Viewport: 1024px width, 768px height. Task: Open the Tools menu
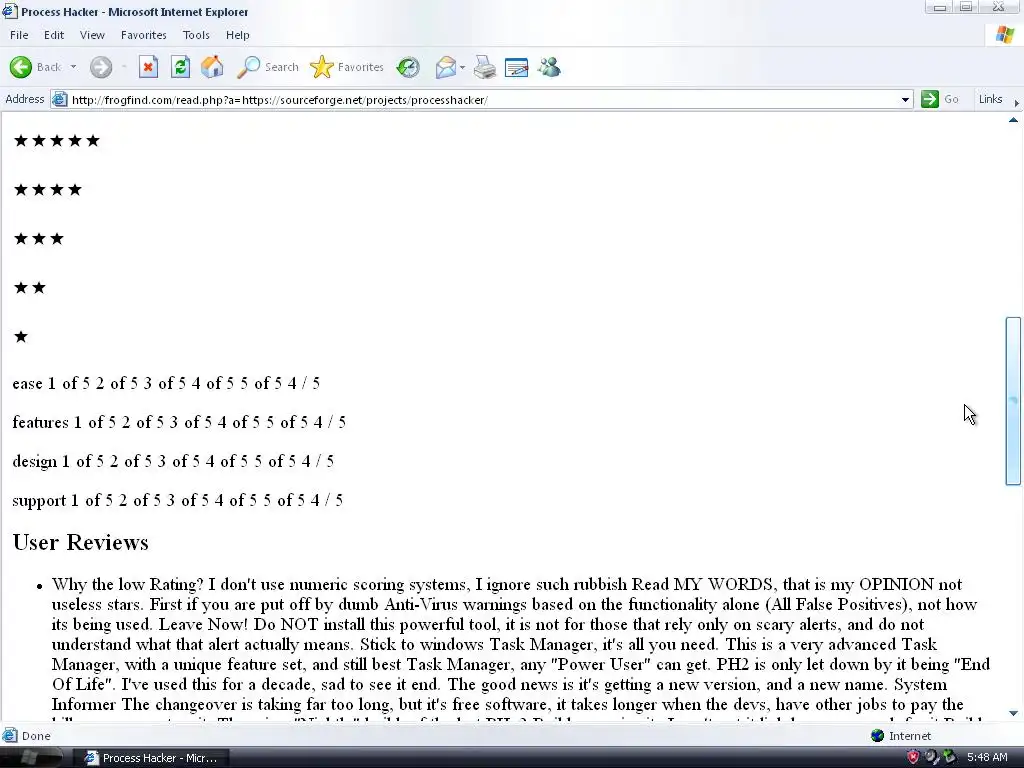click(196, 35)
